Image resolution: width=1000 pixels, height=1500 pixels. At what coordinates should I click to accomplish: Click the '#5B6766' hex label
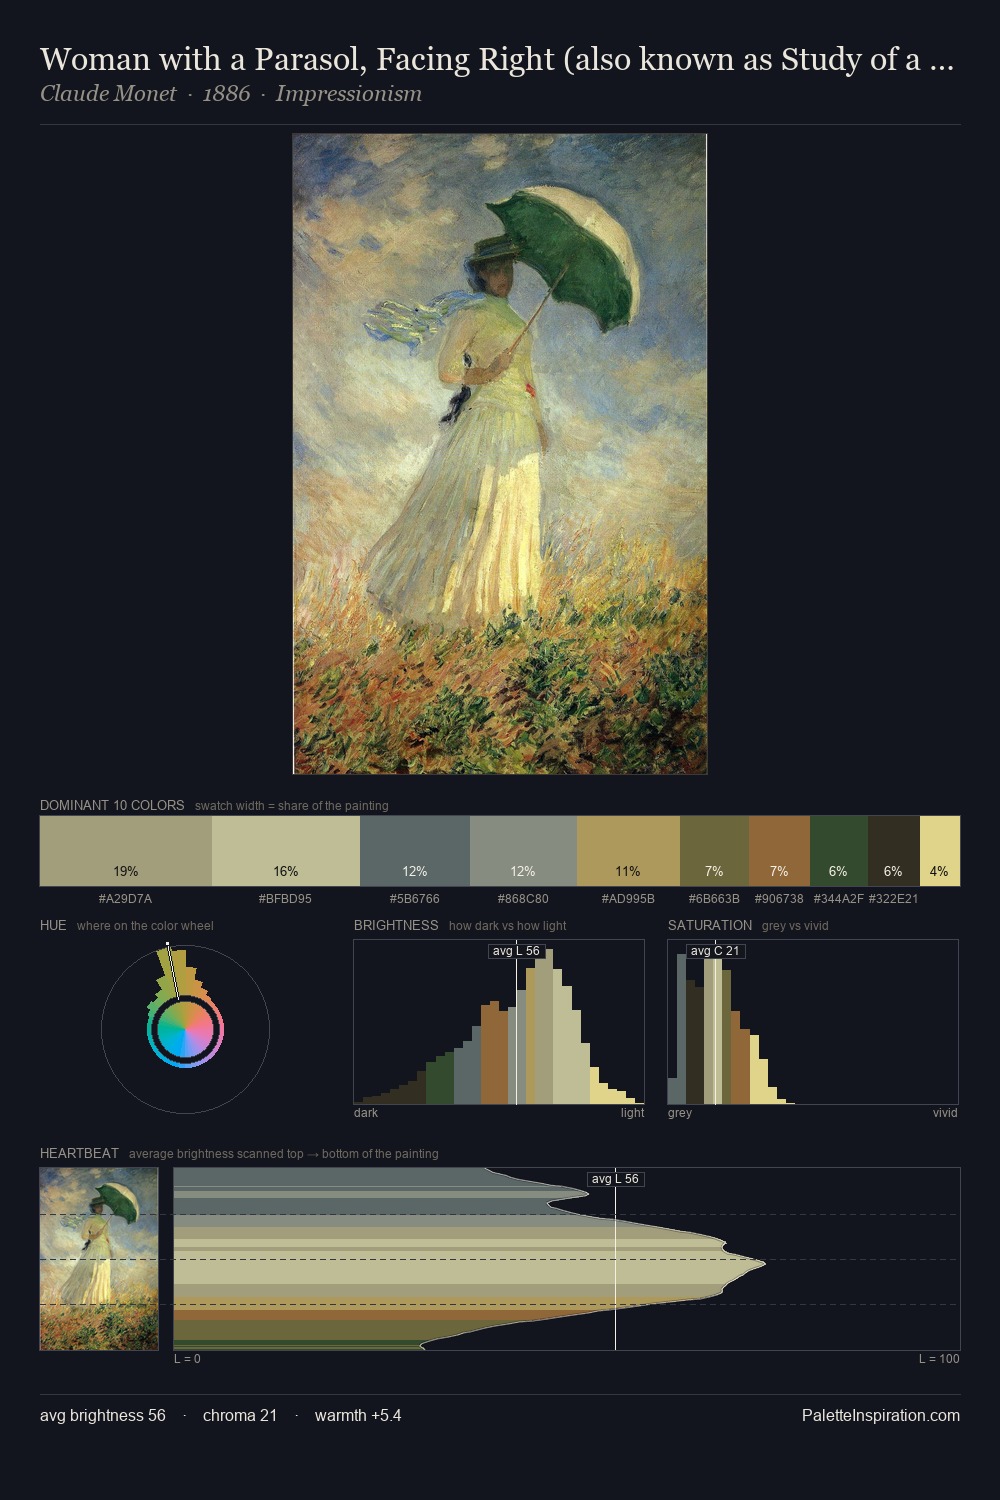click(x=414, y=898)
